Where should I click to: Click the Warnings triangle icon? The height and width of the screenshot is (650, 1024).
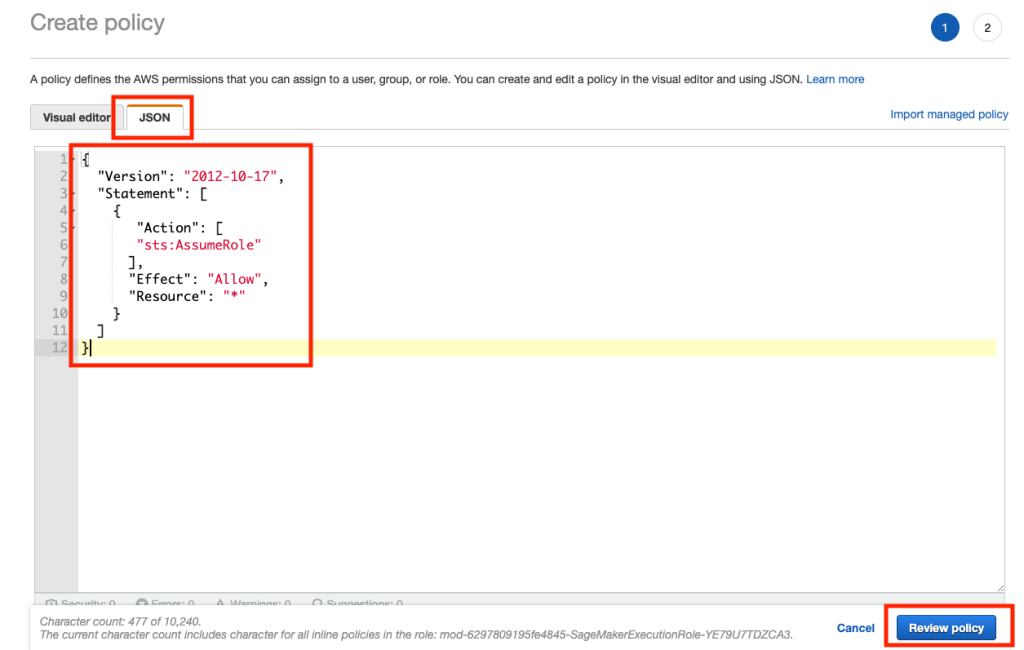(220, 603)
